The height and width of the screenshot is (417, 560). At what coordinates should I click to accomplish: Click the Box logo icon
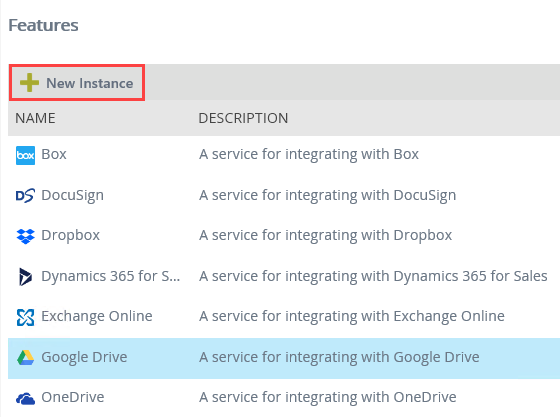(25, 155)
